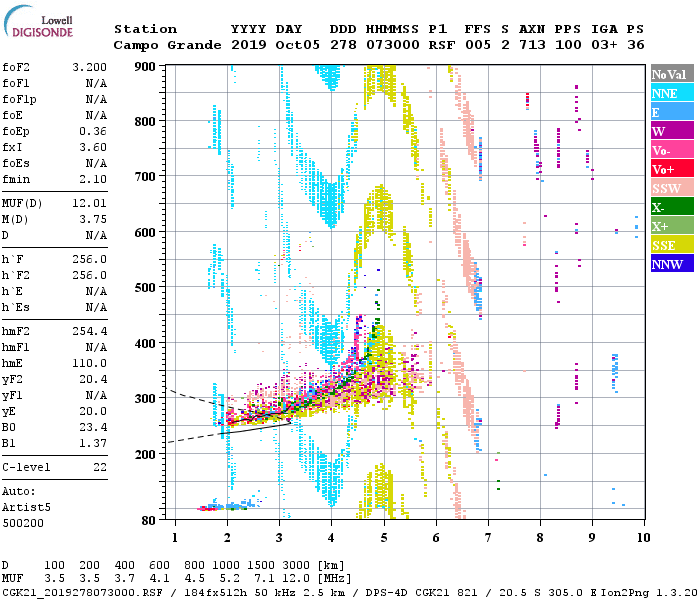Click the 1 MHz frequency axis label

point(175,538)
